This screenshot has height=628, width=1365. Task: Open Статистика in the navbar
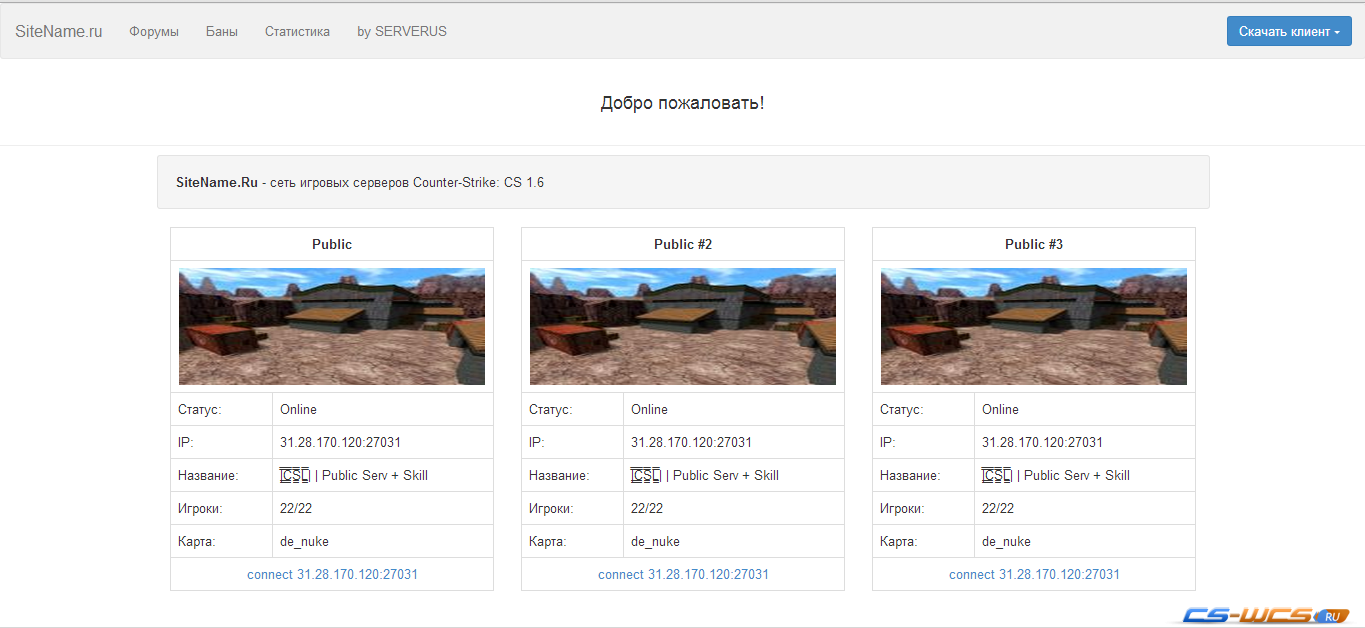point(297,31)
